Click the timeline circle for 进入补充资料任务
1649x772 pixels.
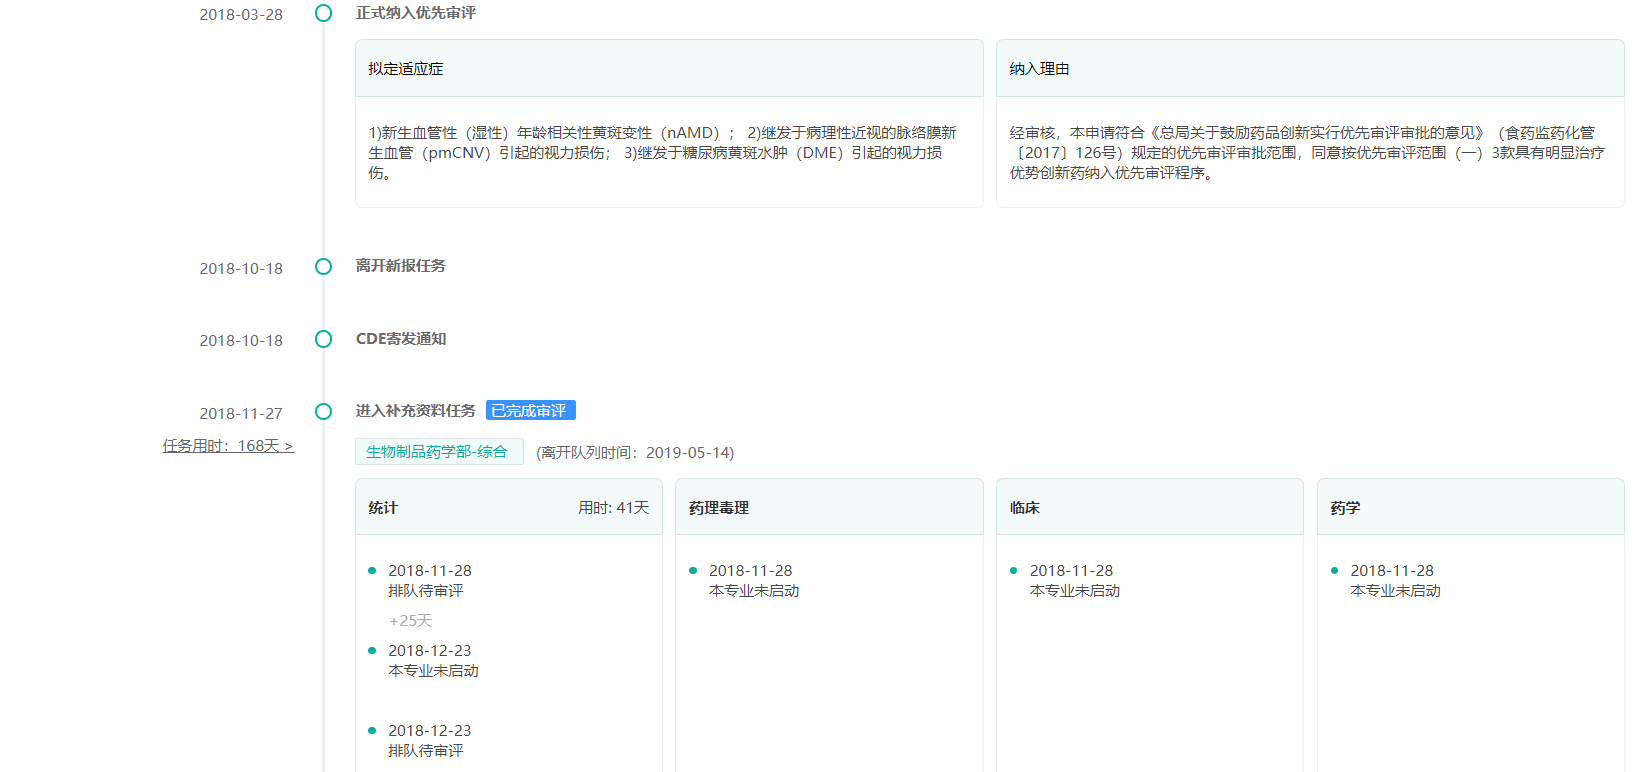(x=323, y=411)
